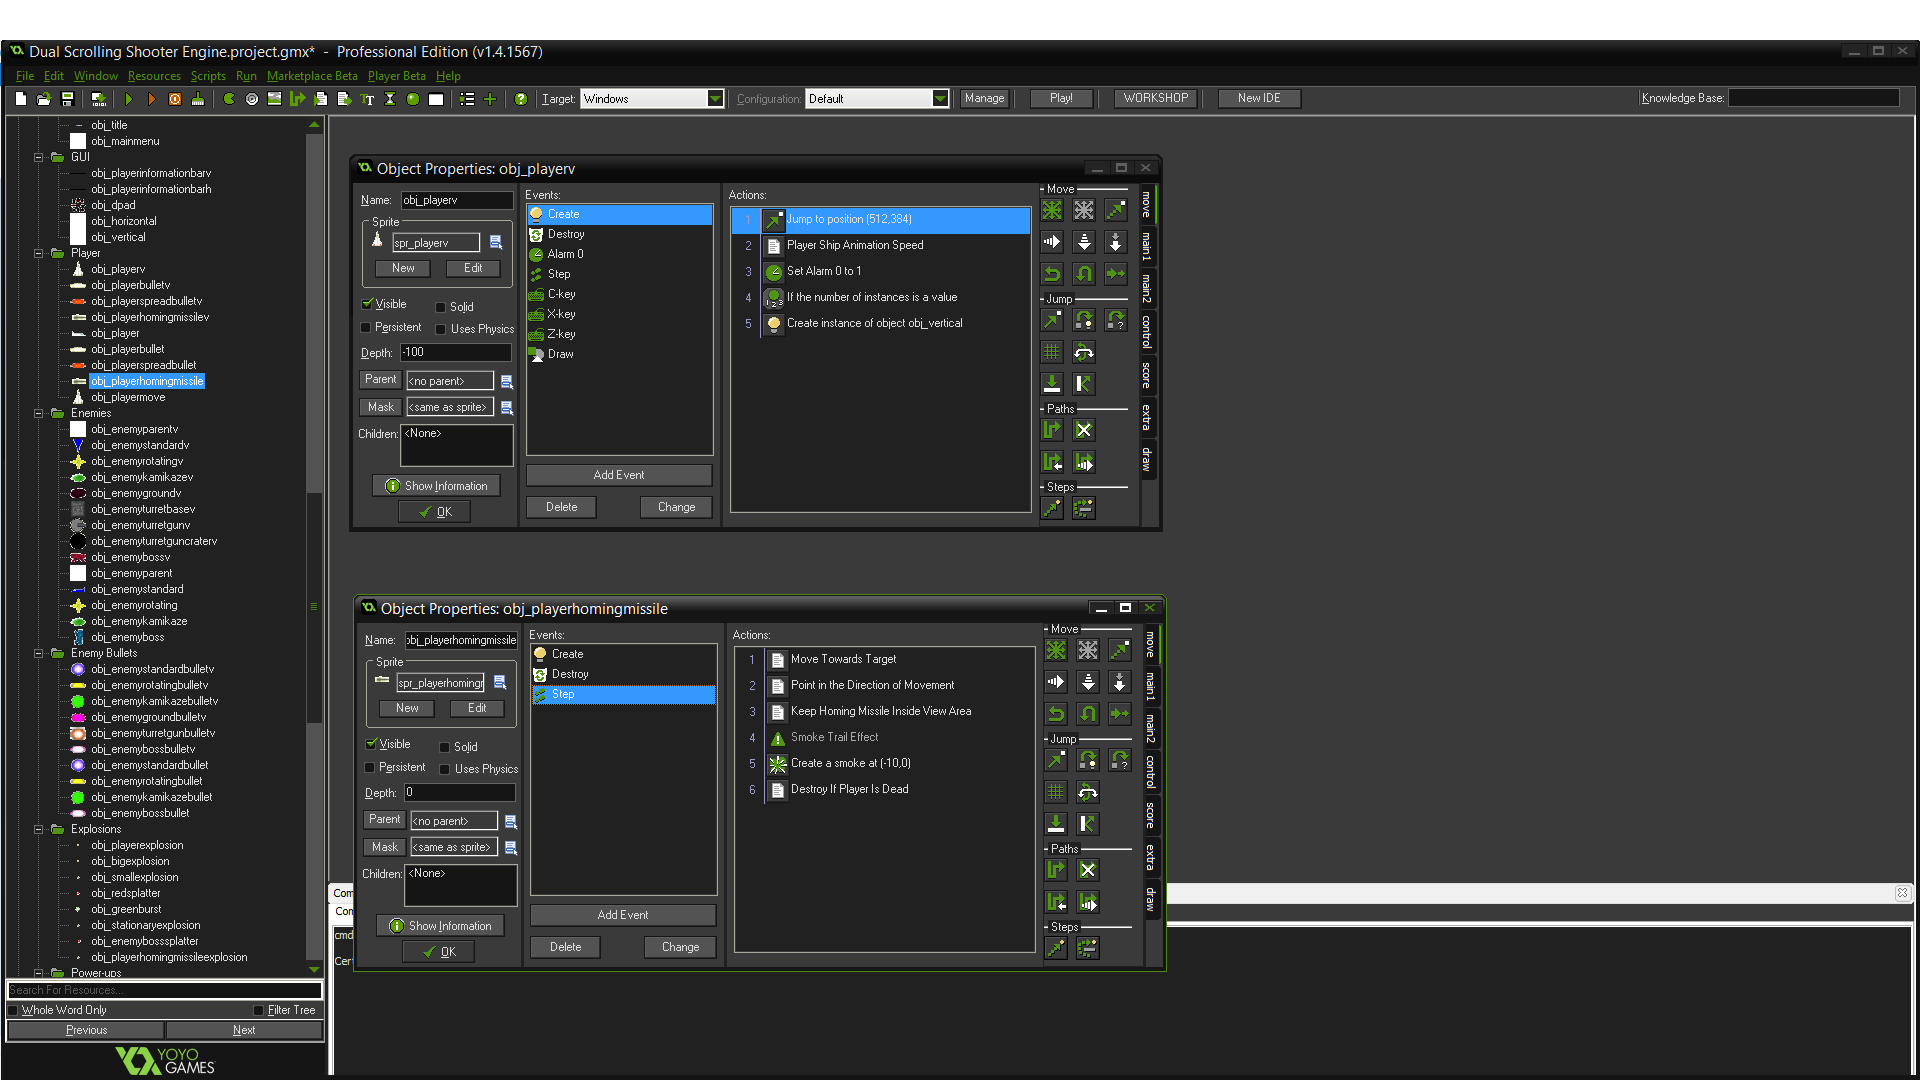The width and height of the screenshot is (1920, 1080).
Task: Select the Jump to Position action icon
Action: click(x=1052, y=320)
